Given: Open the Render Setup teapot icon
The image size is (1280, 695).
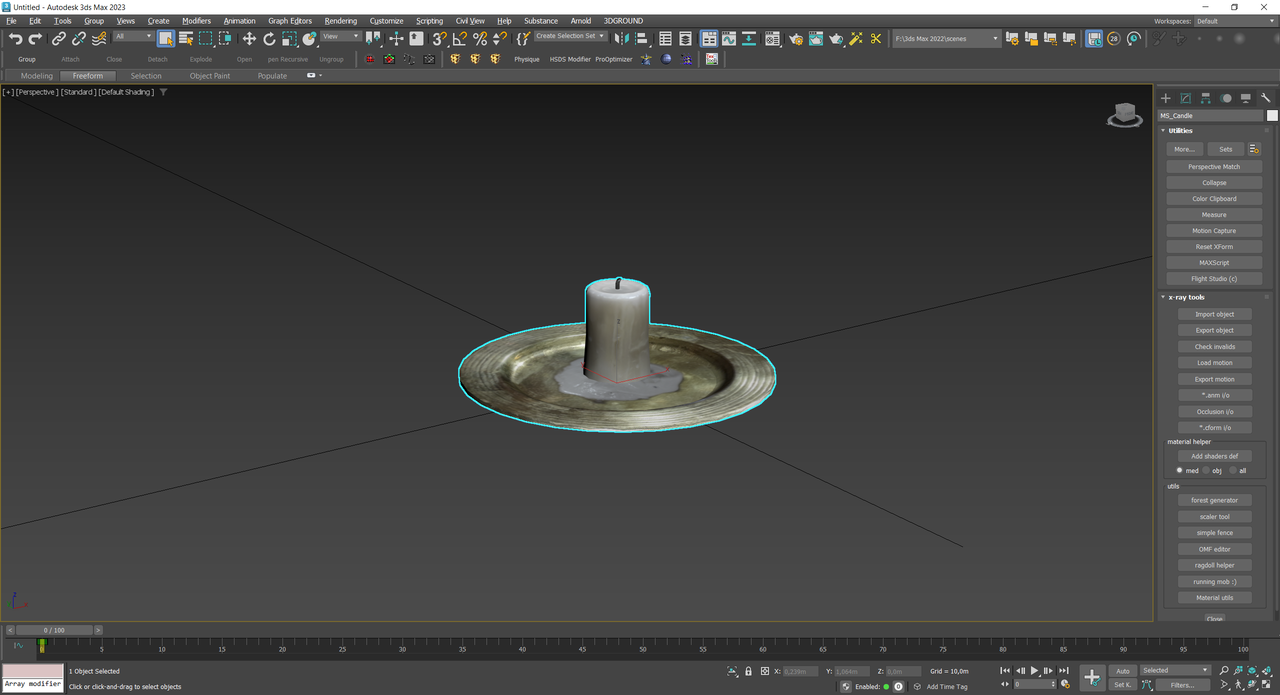Looking at the screenshot, I should 795,39.
